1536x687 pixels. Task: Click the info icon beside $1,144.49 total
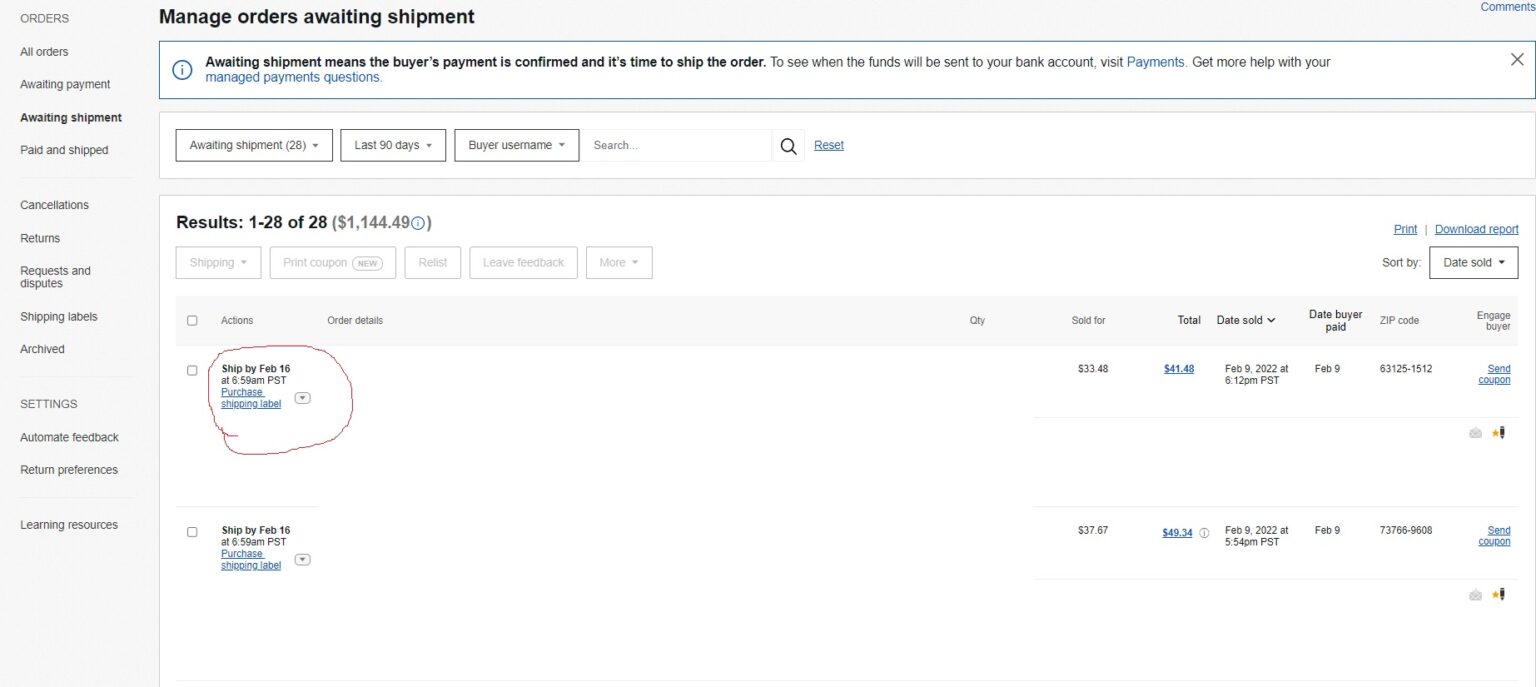tap(418, 223)
